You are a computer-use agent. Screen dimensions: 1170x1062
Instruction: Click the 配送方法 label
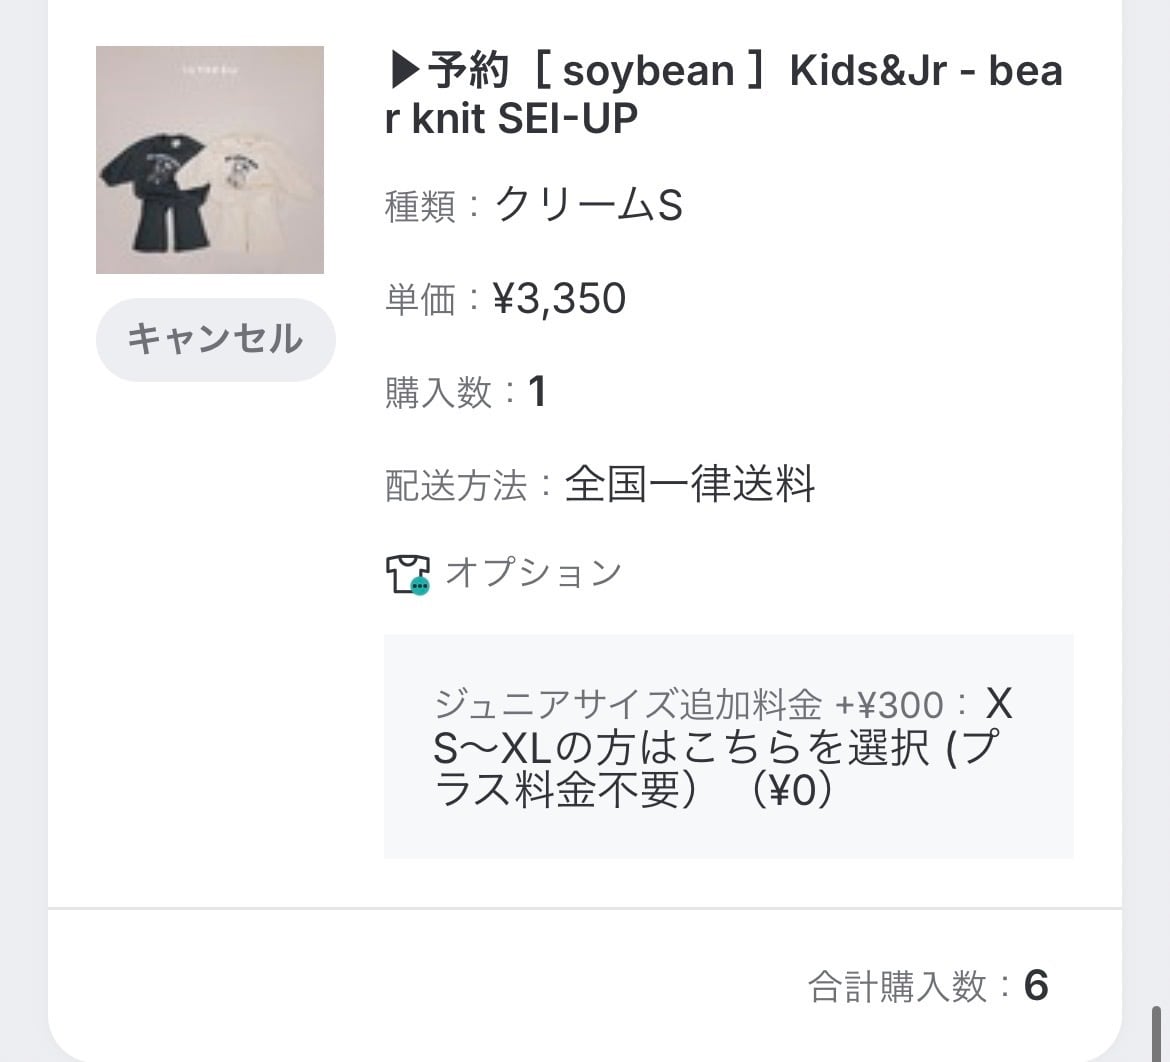tap(455, 486)
